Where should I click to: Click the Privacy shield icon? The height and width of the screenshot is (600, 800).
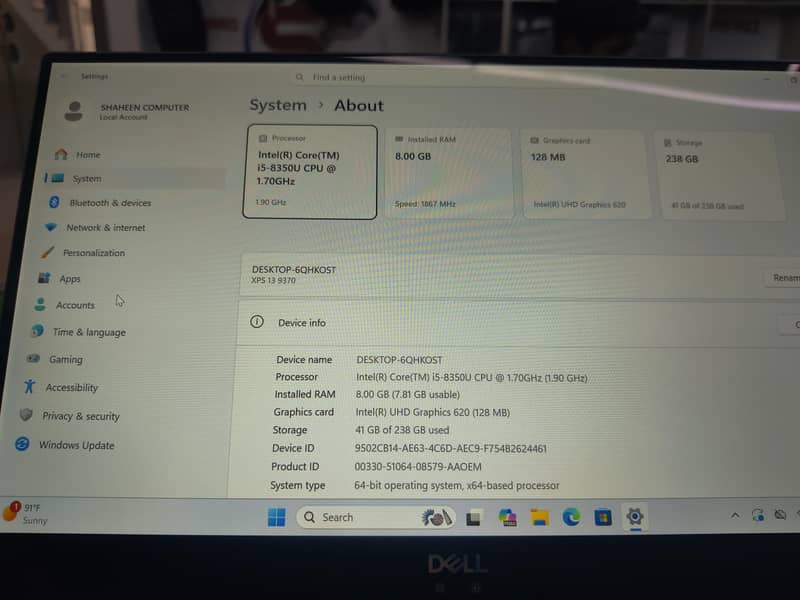pos(26,414)
